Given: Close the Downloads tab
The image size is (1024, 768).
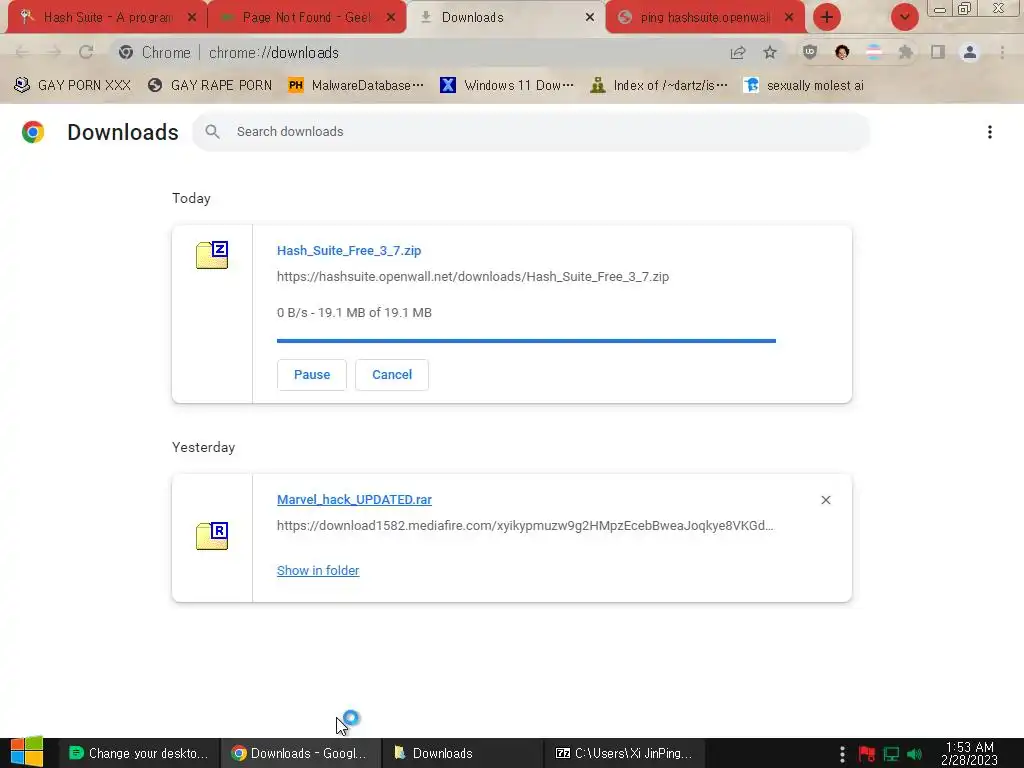Looking at the screenshot, I should tap(590, 18).
